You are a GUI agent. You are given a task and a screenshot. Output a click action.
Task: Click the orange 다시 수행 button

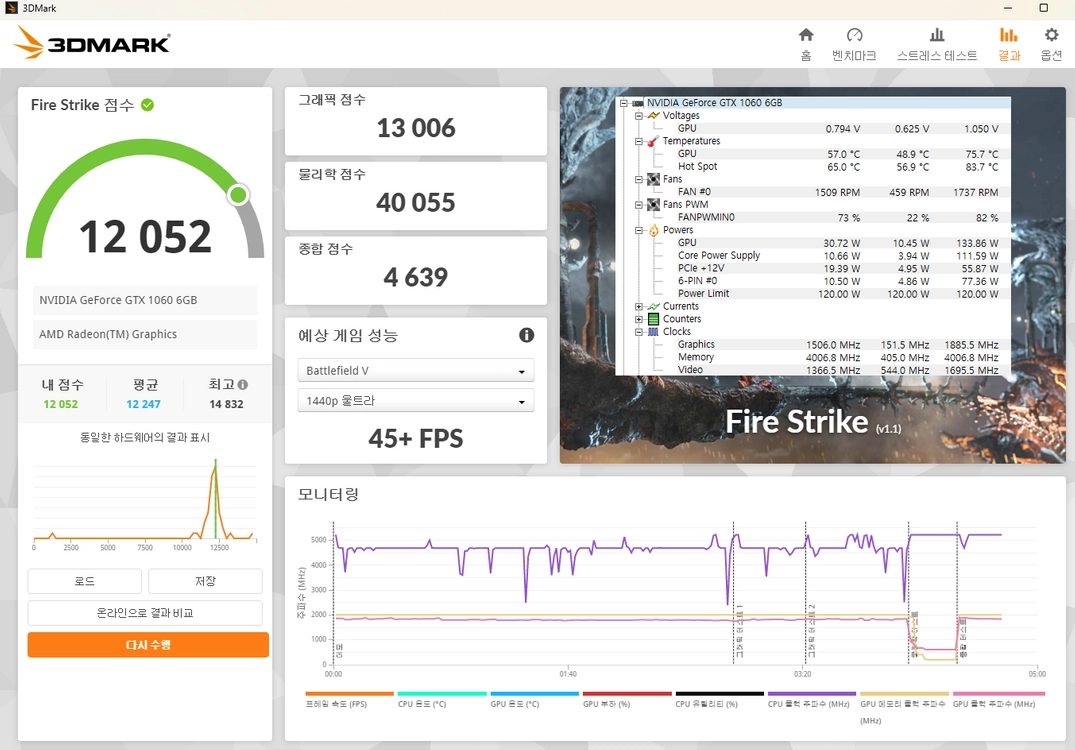(148, 644)
